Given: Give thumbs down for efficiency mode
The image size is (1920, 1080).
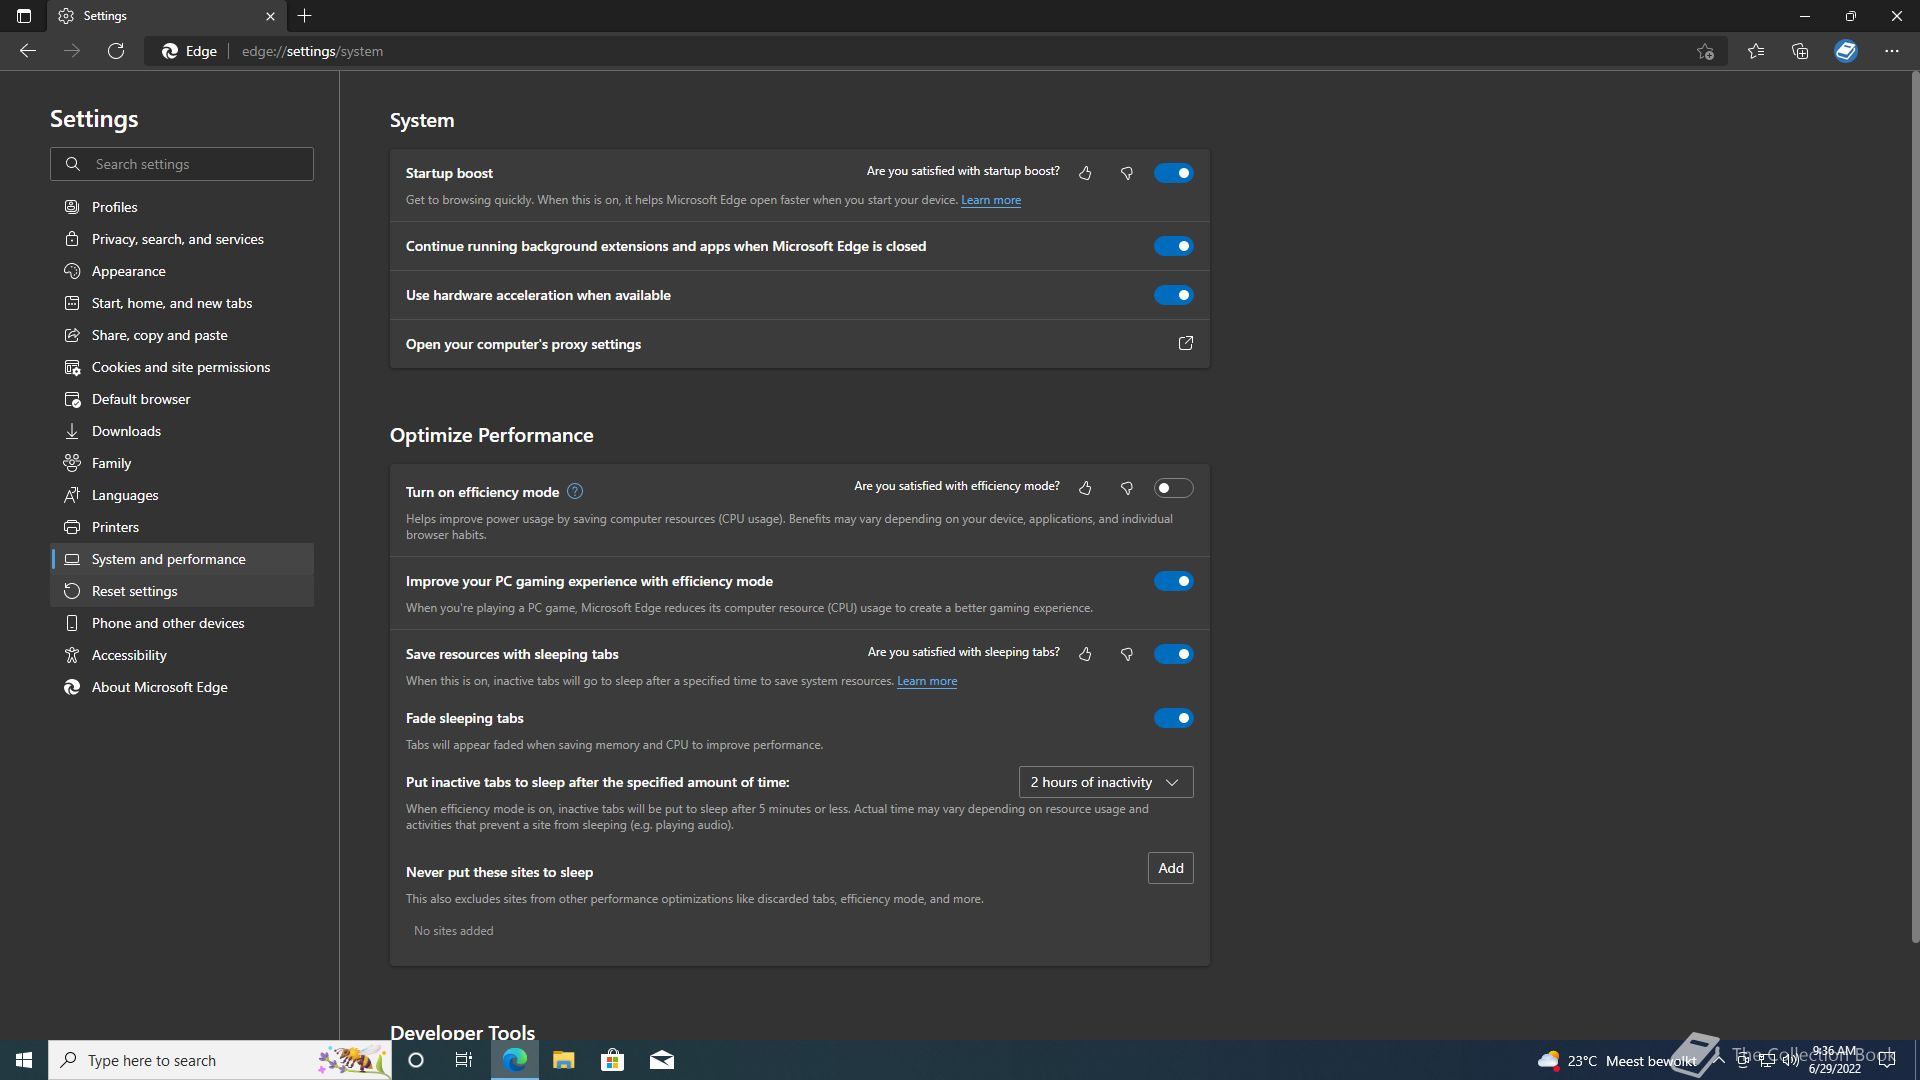Looking at the screenshot, I should coord(1127,488).
